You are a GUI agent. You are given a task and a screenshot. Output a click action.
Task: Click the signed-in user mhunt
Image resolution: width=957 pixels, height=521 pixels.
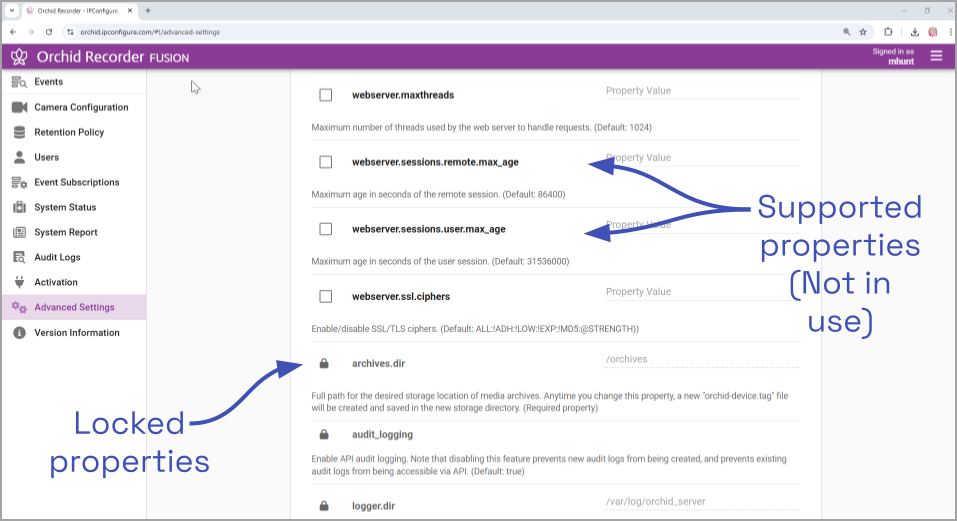click(x=901, y=62)
